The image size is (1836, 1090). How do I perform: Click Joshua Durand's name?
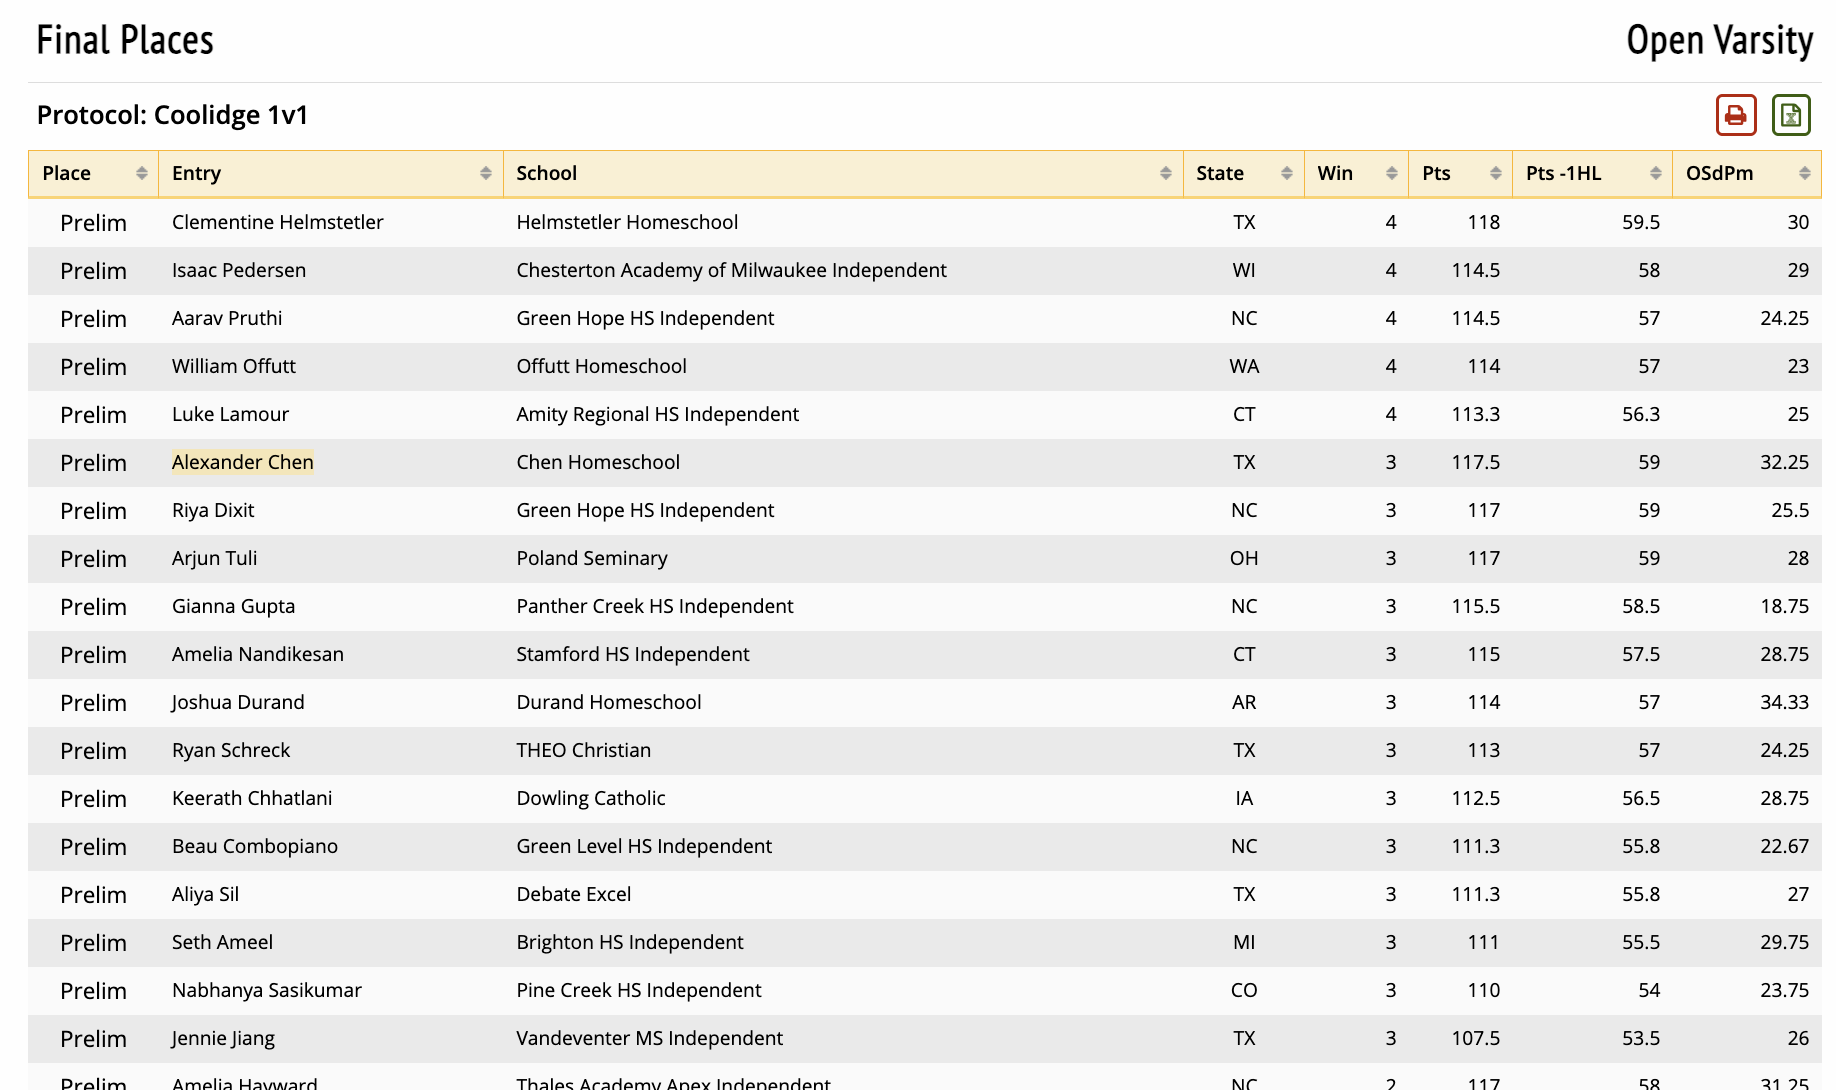tap(238, 702)
